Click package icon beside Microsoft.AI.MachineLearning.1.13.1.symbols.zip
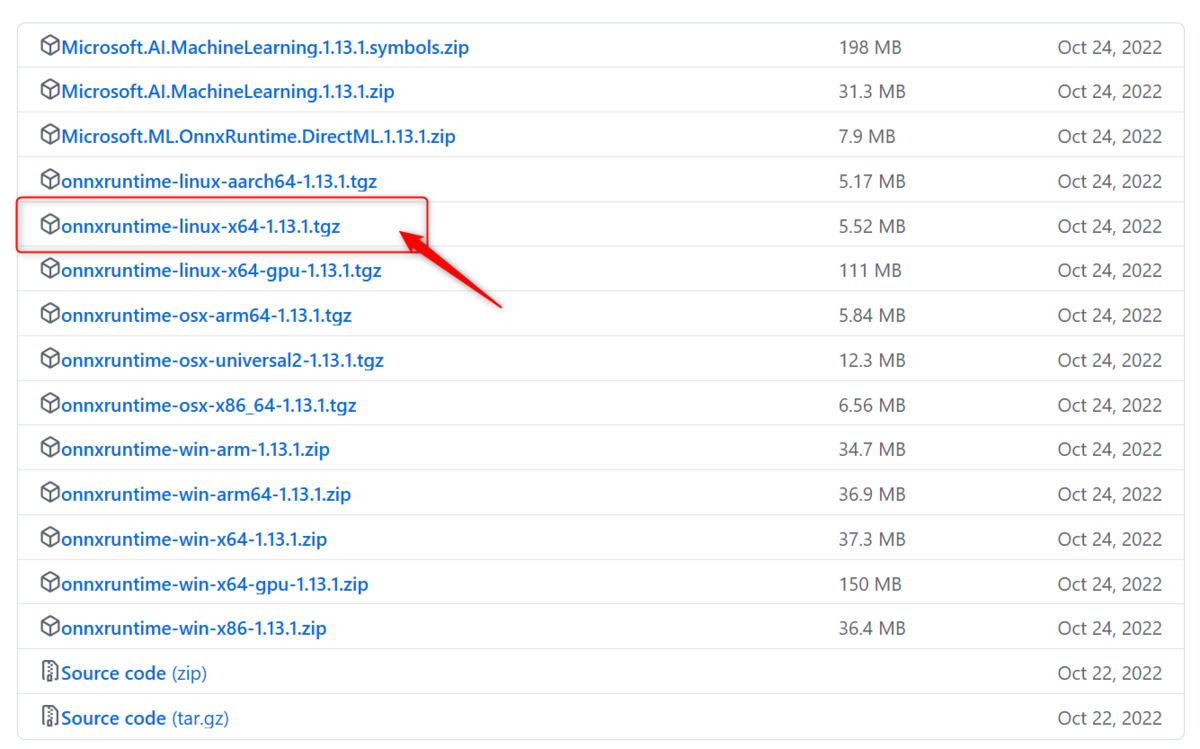1200x749 pixels. click(50, 46)
